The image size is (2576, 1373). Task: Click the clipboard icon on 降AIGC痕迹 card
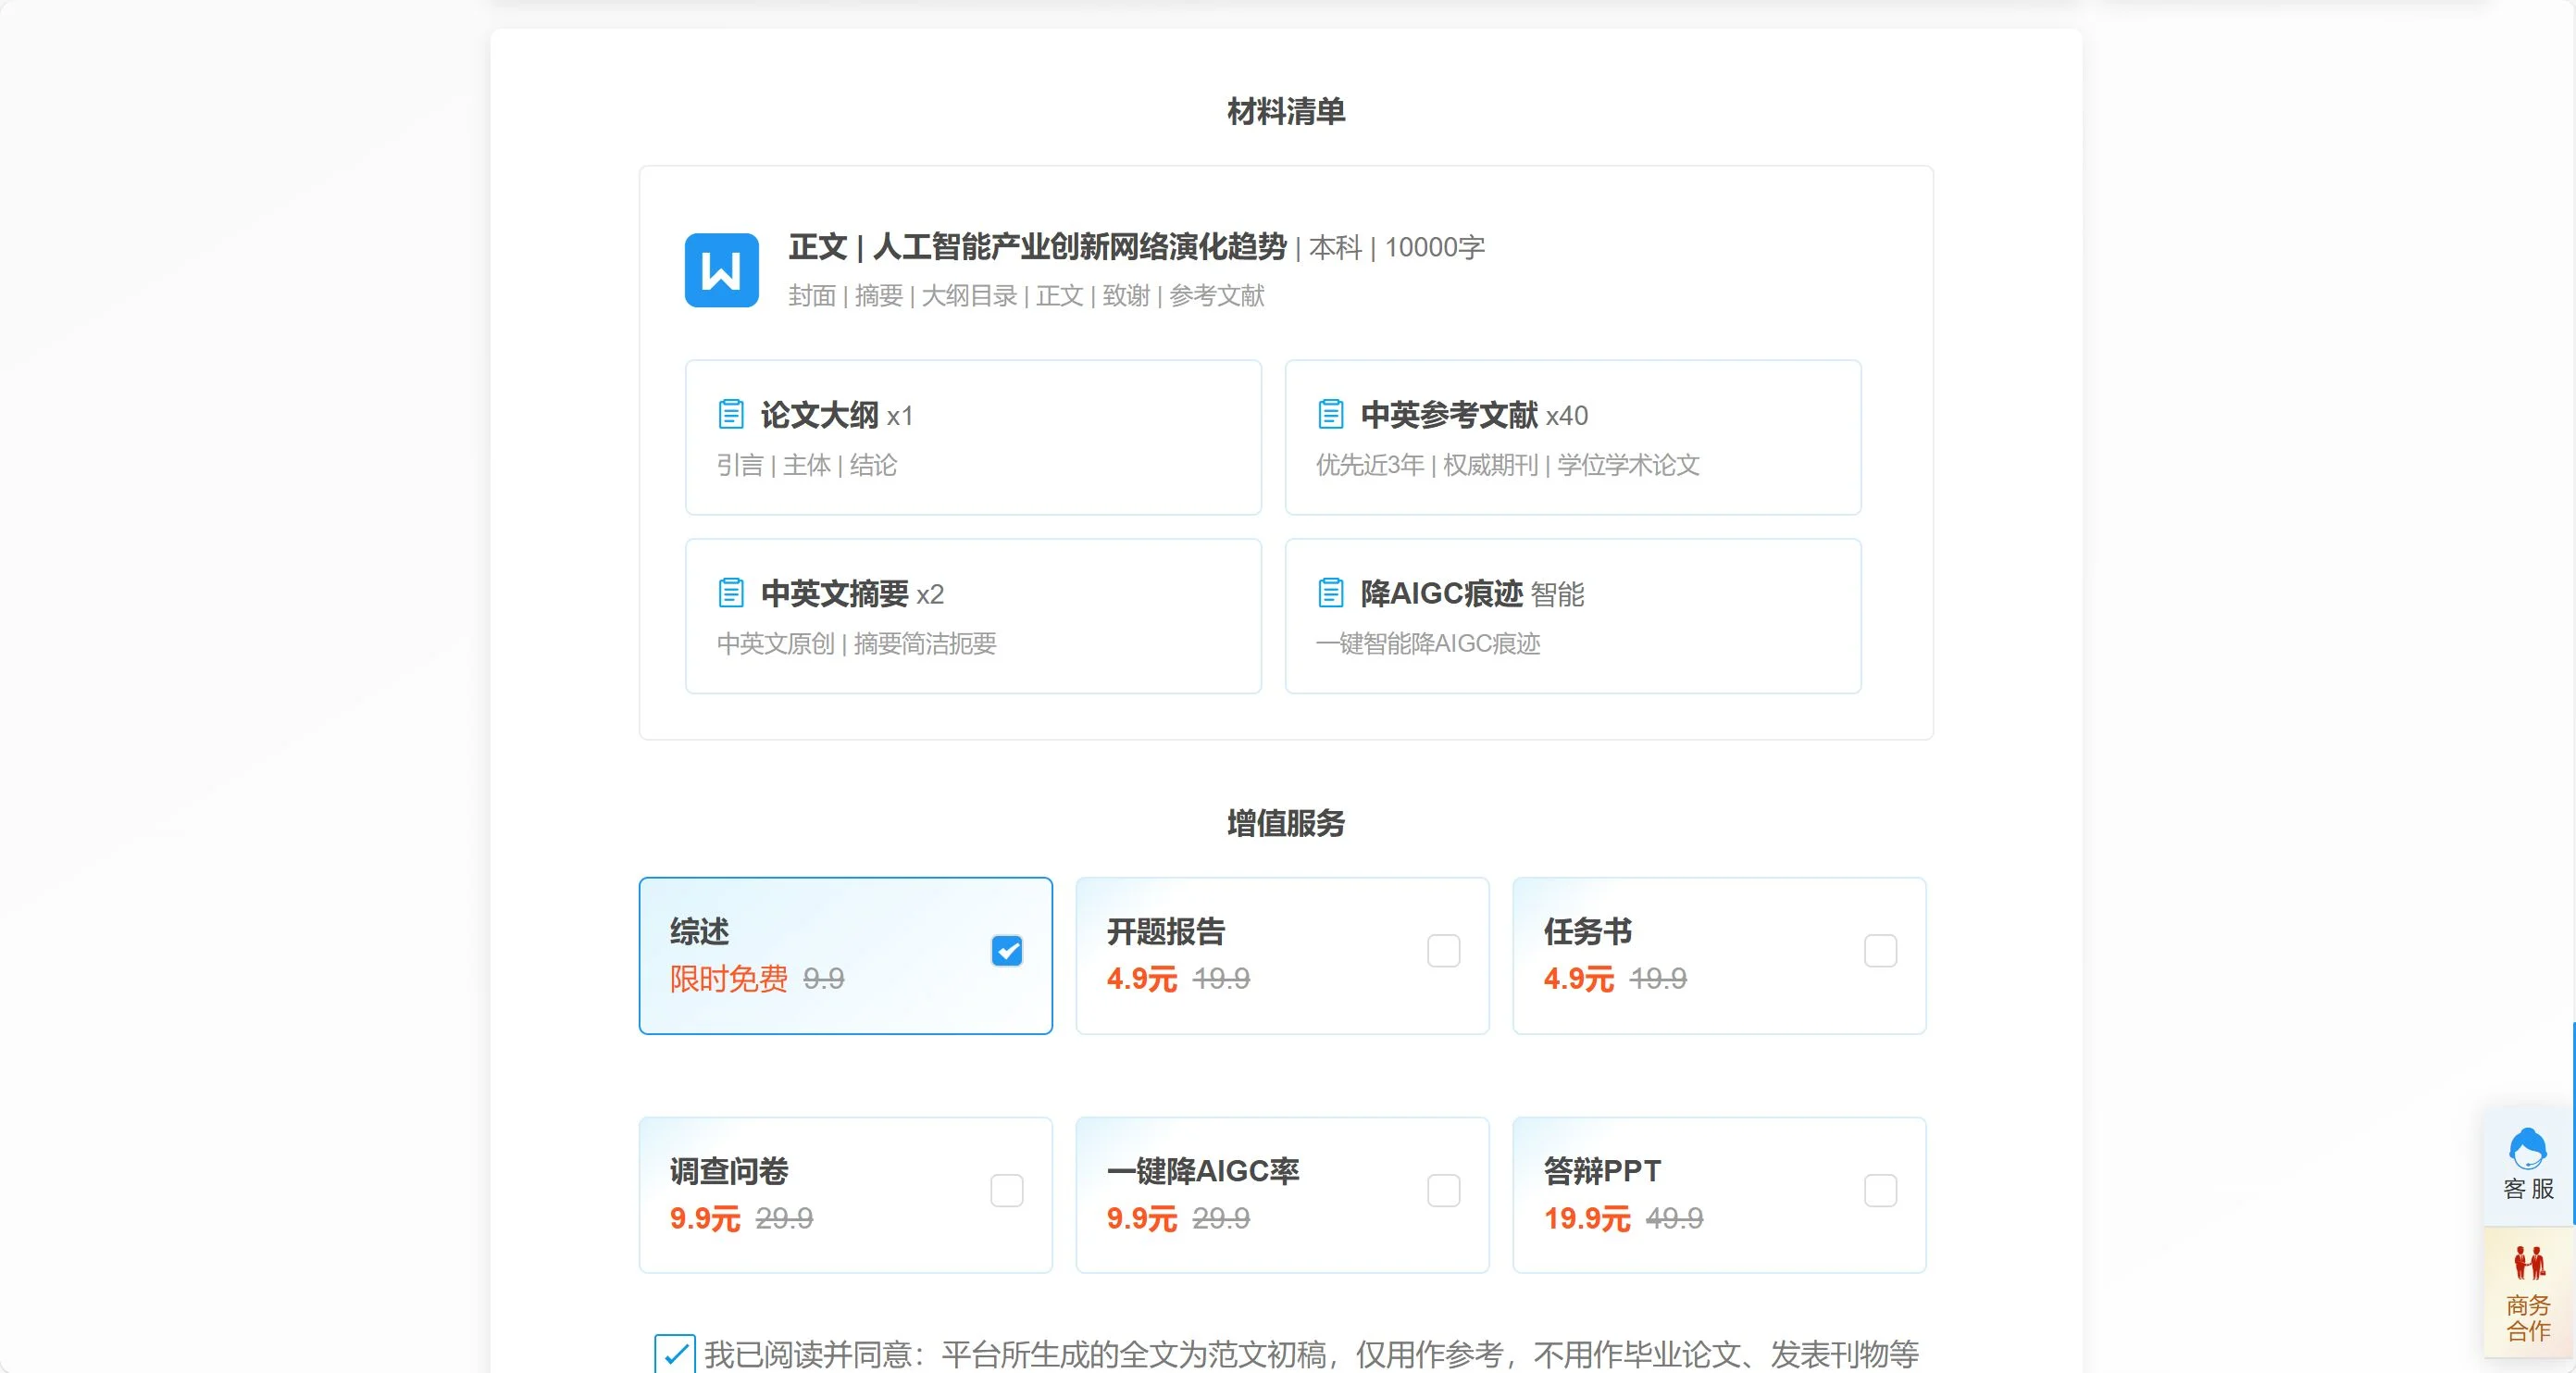1331,592
